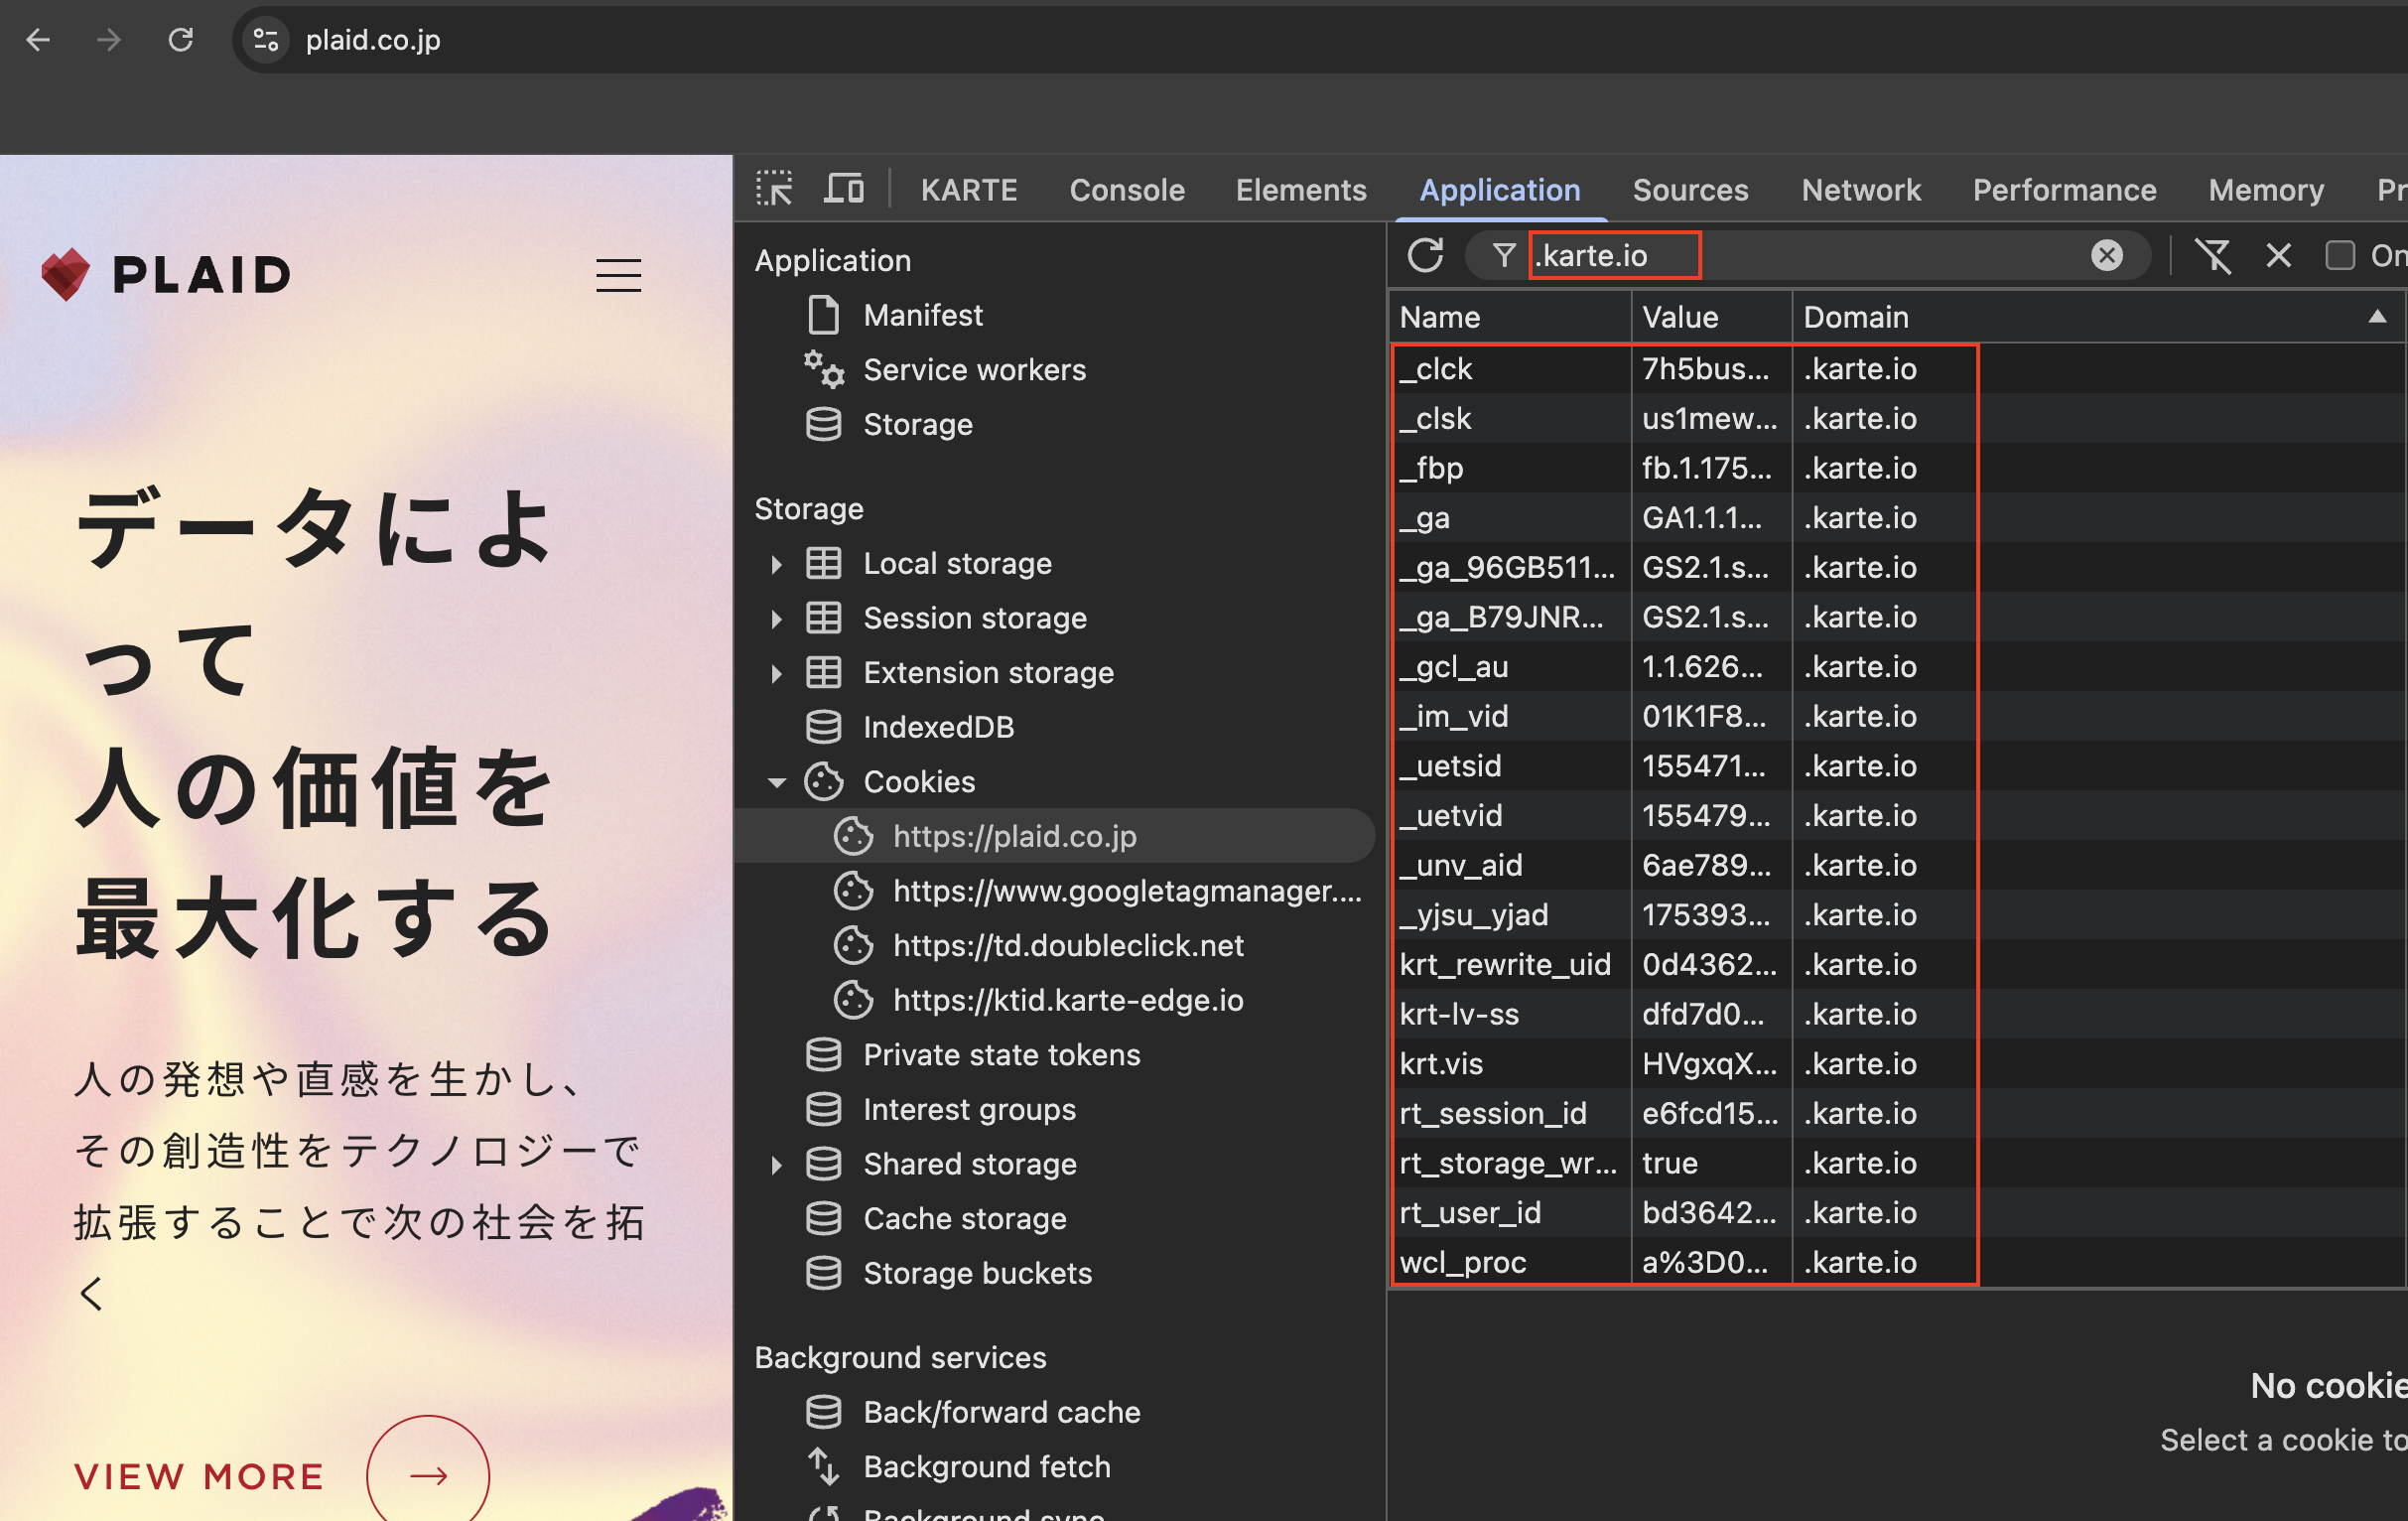Select the krt_rewrite_uid cookie row
Viewport: 2408px width, 1521px height.
pyautogui.click(x=1896, y=965)
